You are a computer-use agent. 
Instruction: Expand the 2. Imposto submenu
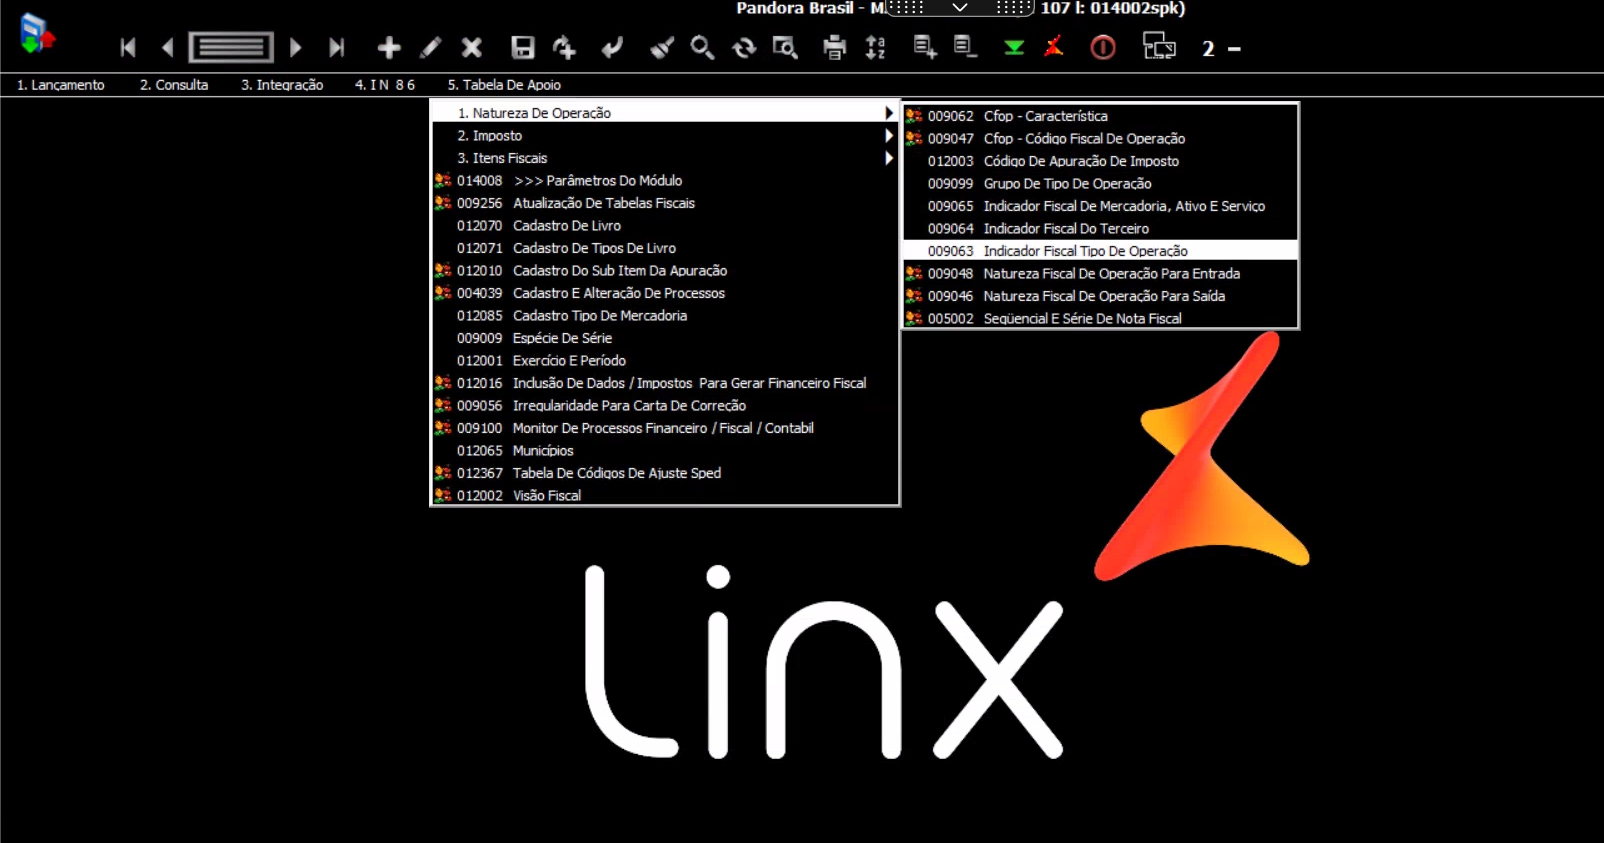[665, 136]
